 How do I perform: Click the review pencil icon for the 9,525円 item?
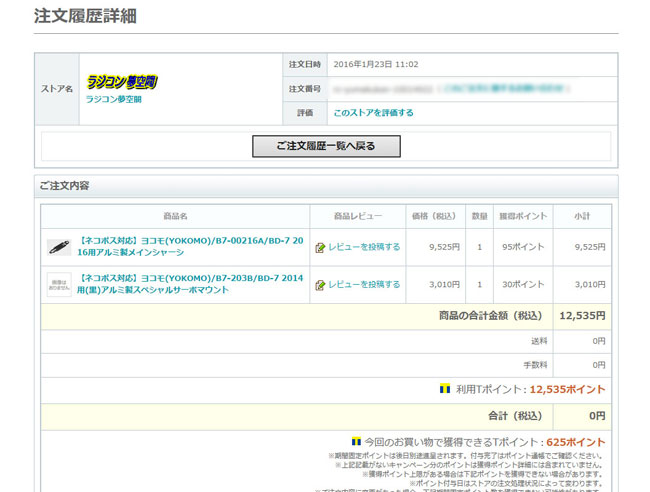(x=320, y=247)
